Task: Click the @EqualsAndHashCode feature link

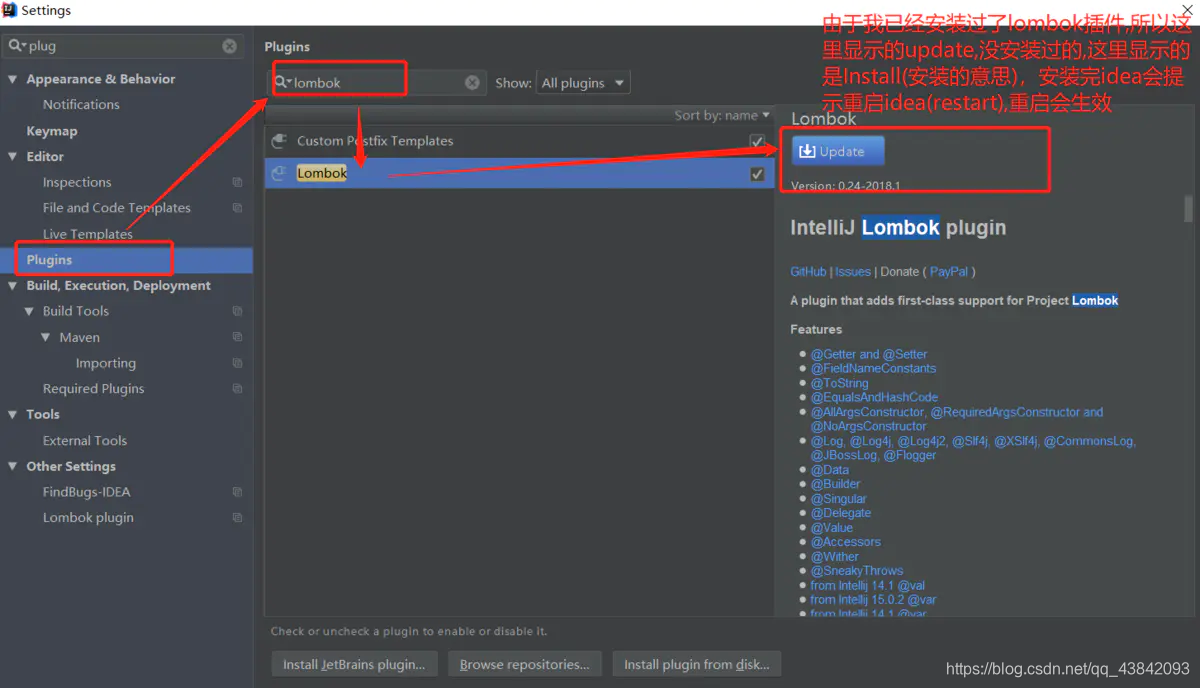Action: pos(874,397)
